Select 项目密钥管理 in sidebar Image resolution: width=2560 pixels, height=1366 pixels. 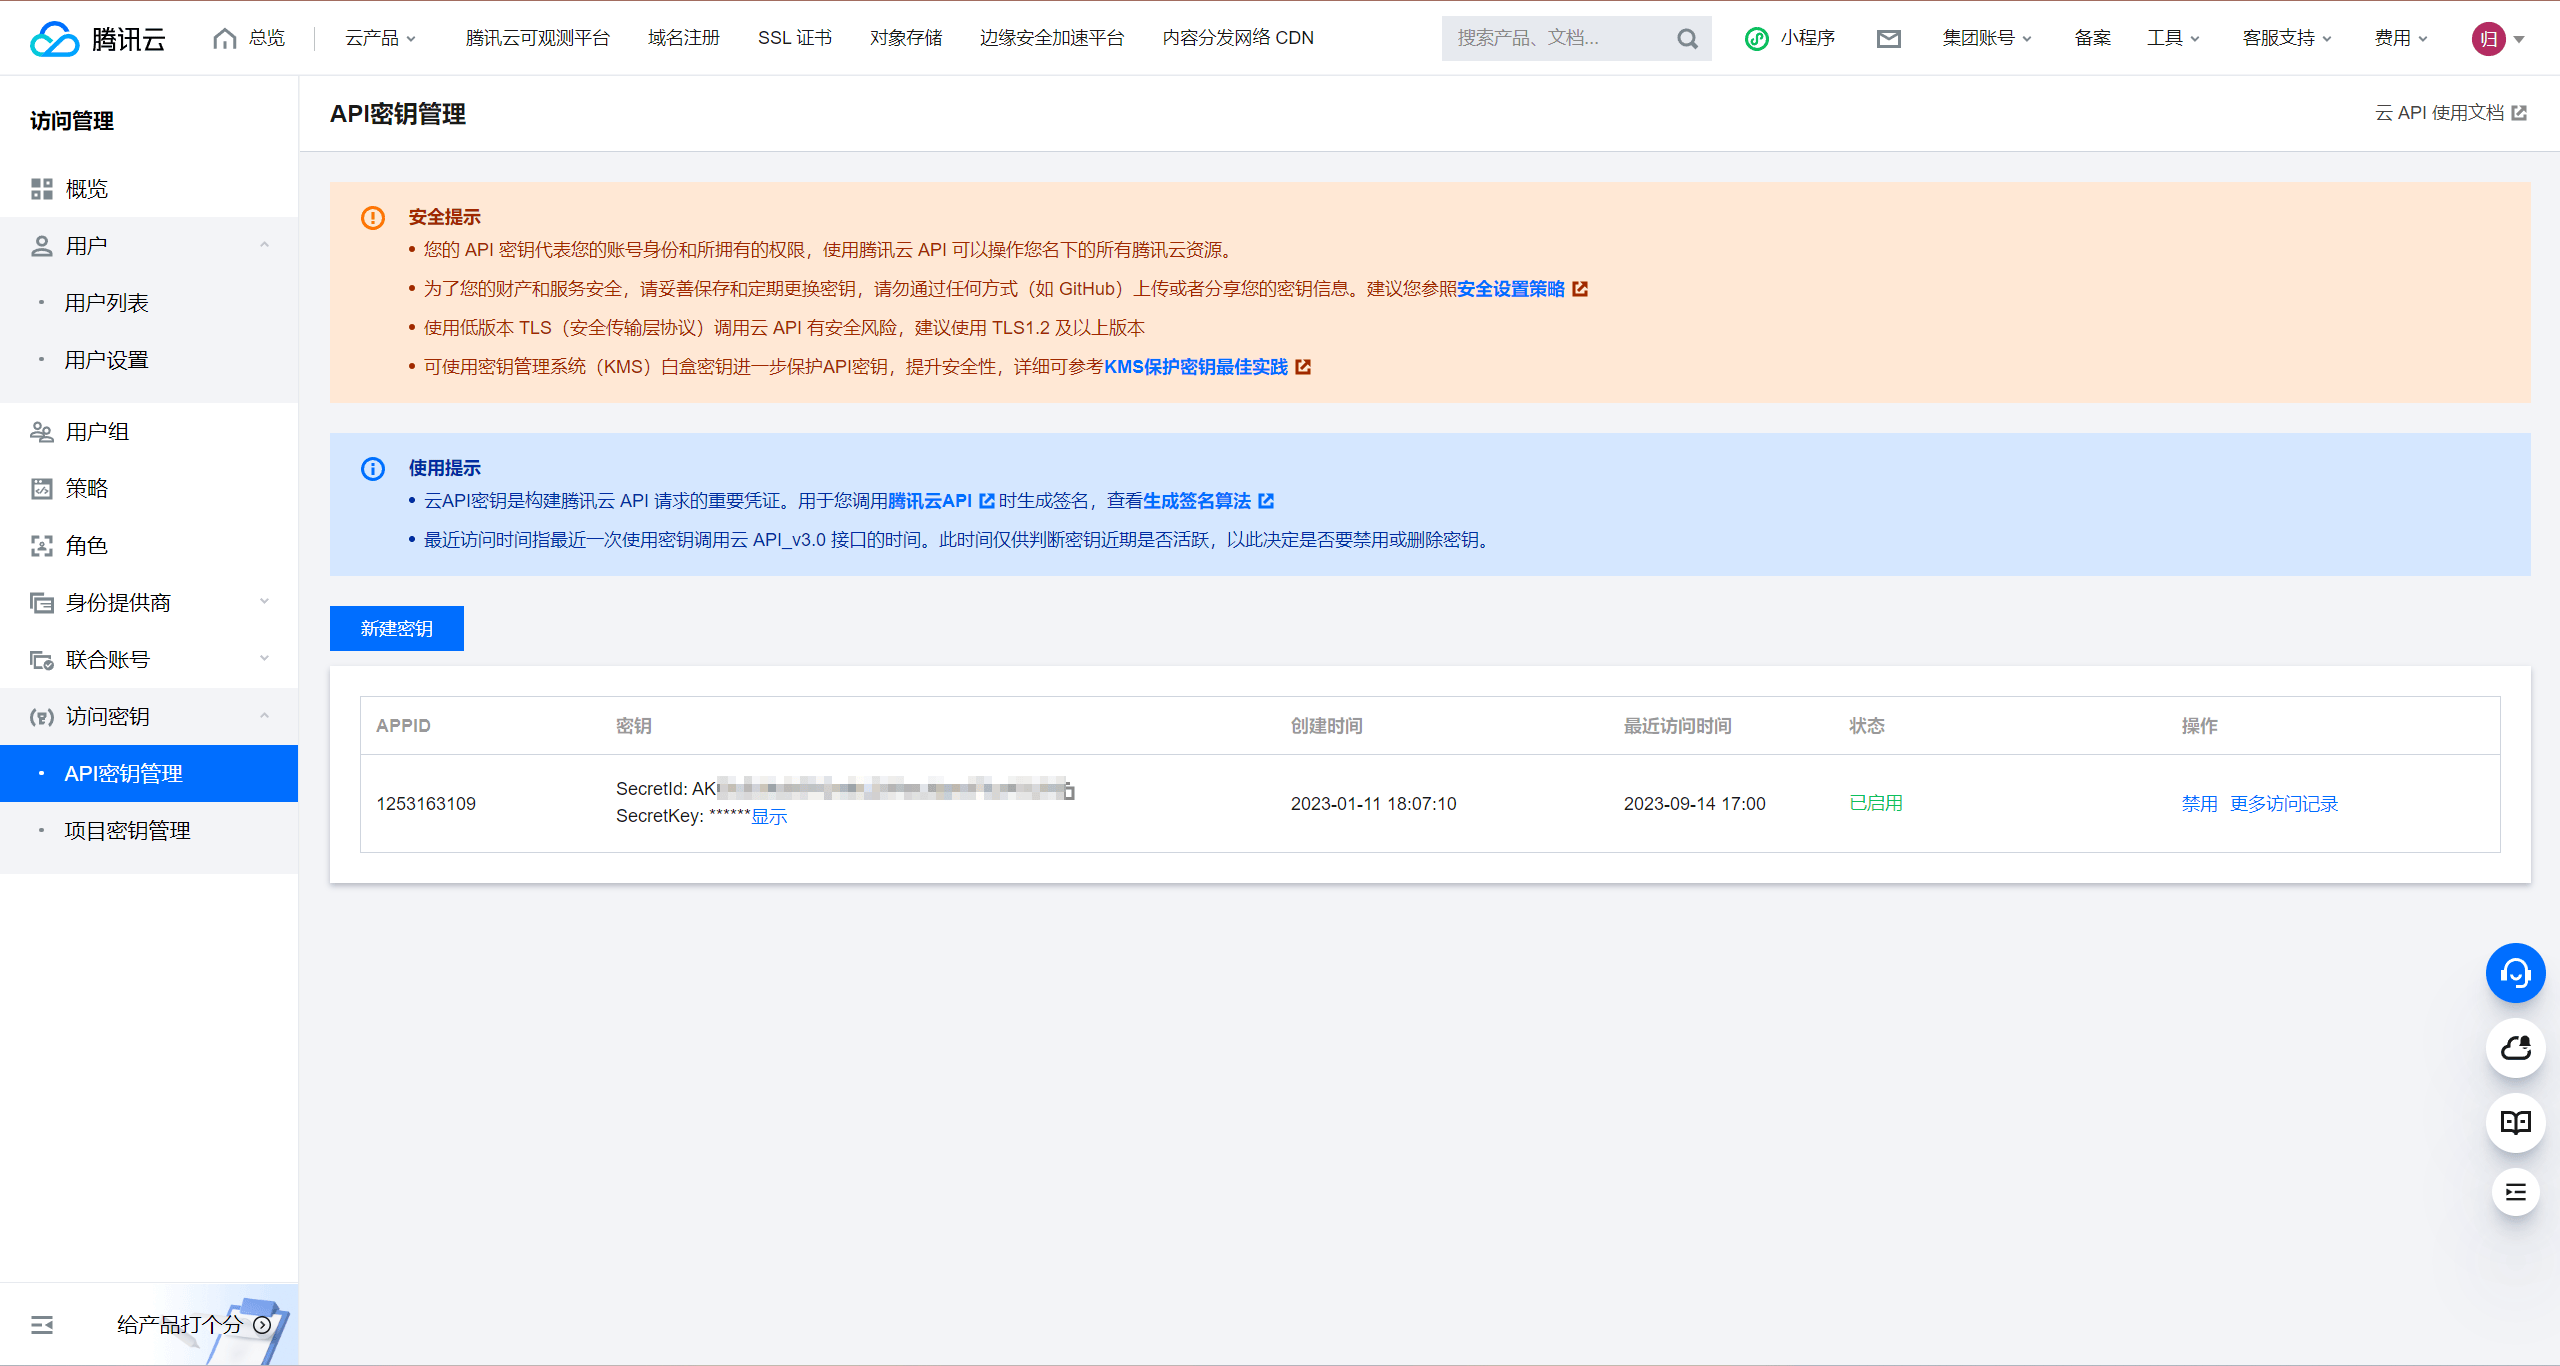pos(127,831)
